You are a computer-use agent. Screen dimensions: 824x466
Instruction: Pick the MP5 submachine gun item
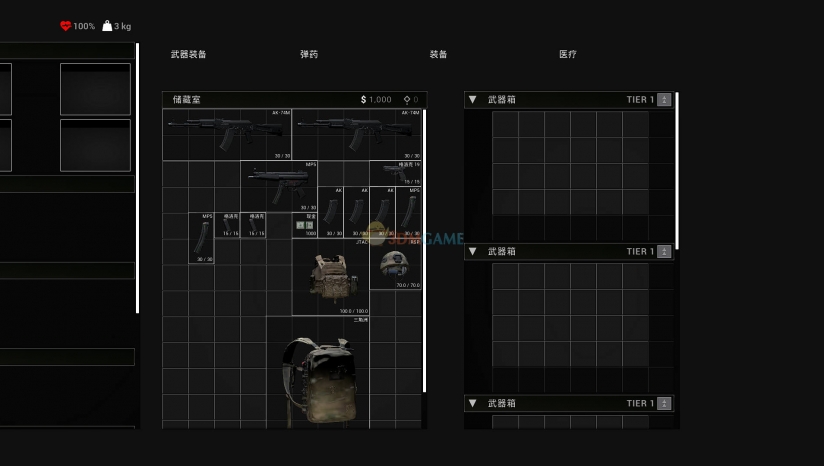click(279, 186)
